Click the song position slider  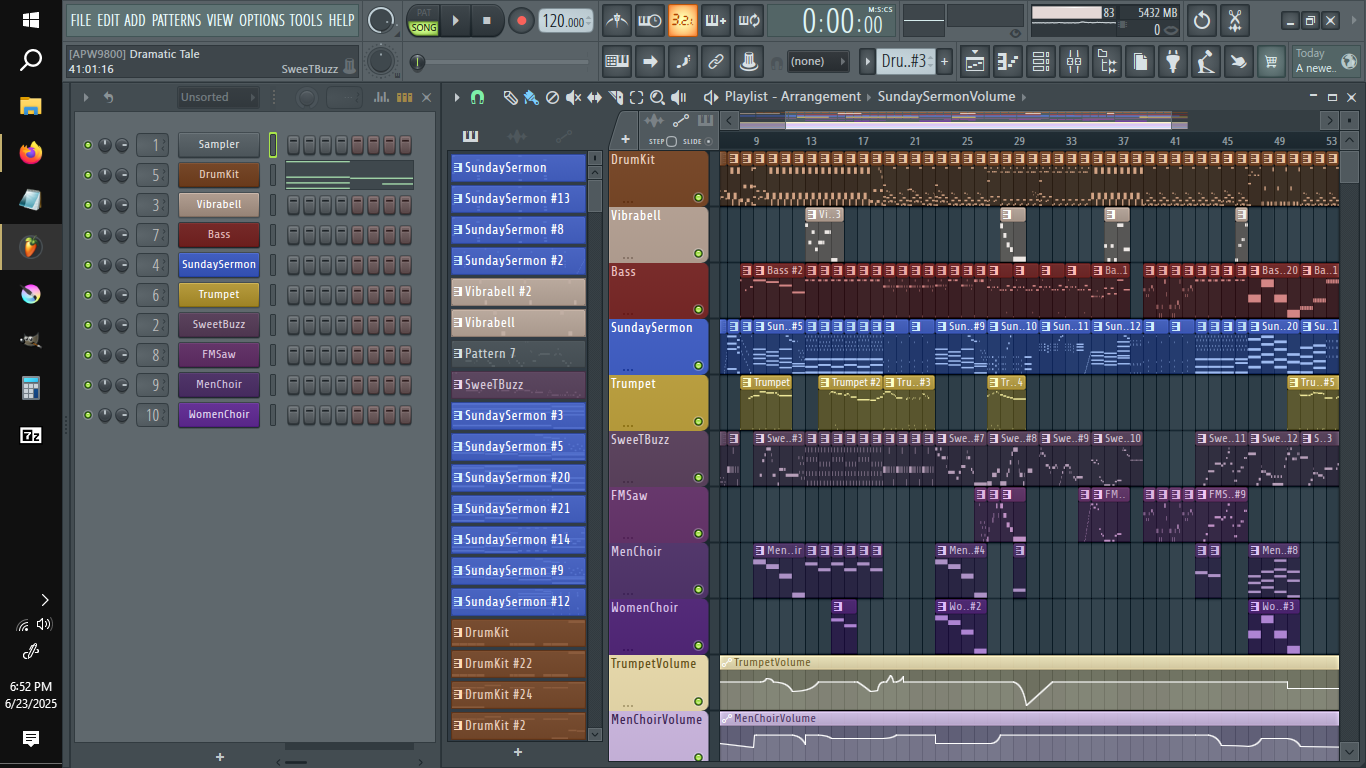[500, 62]
